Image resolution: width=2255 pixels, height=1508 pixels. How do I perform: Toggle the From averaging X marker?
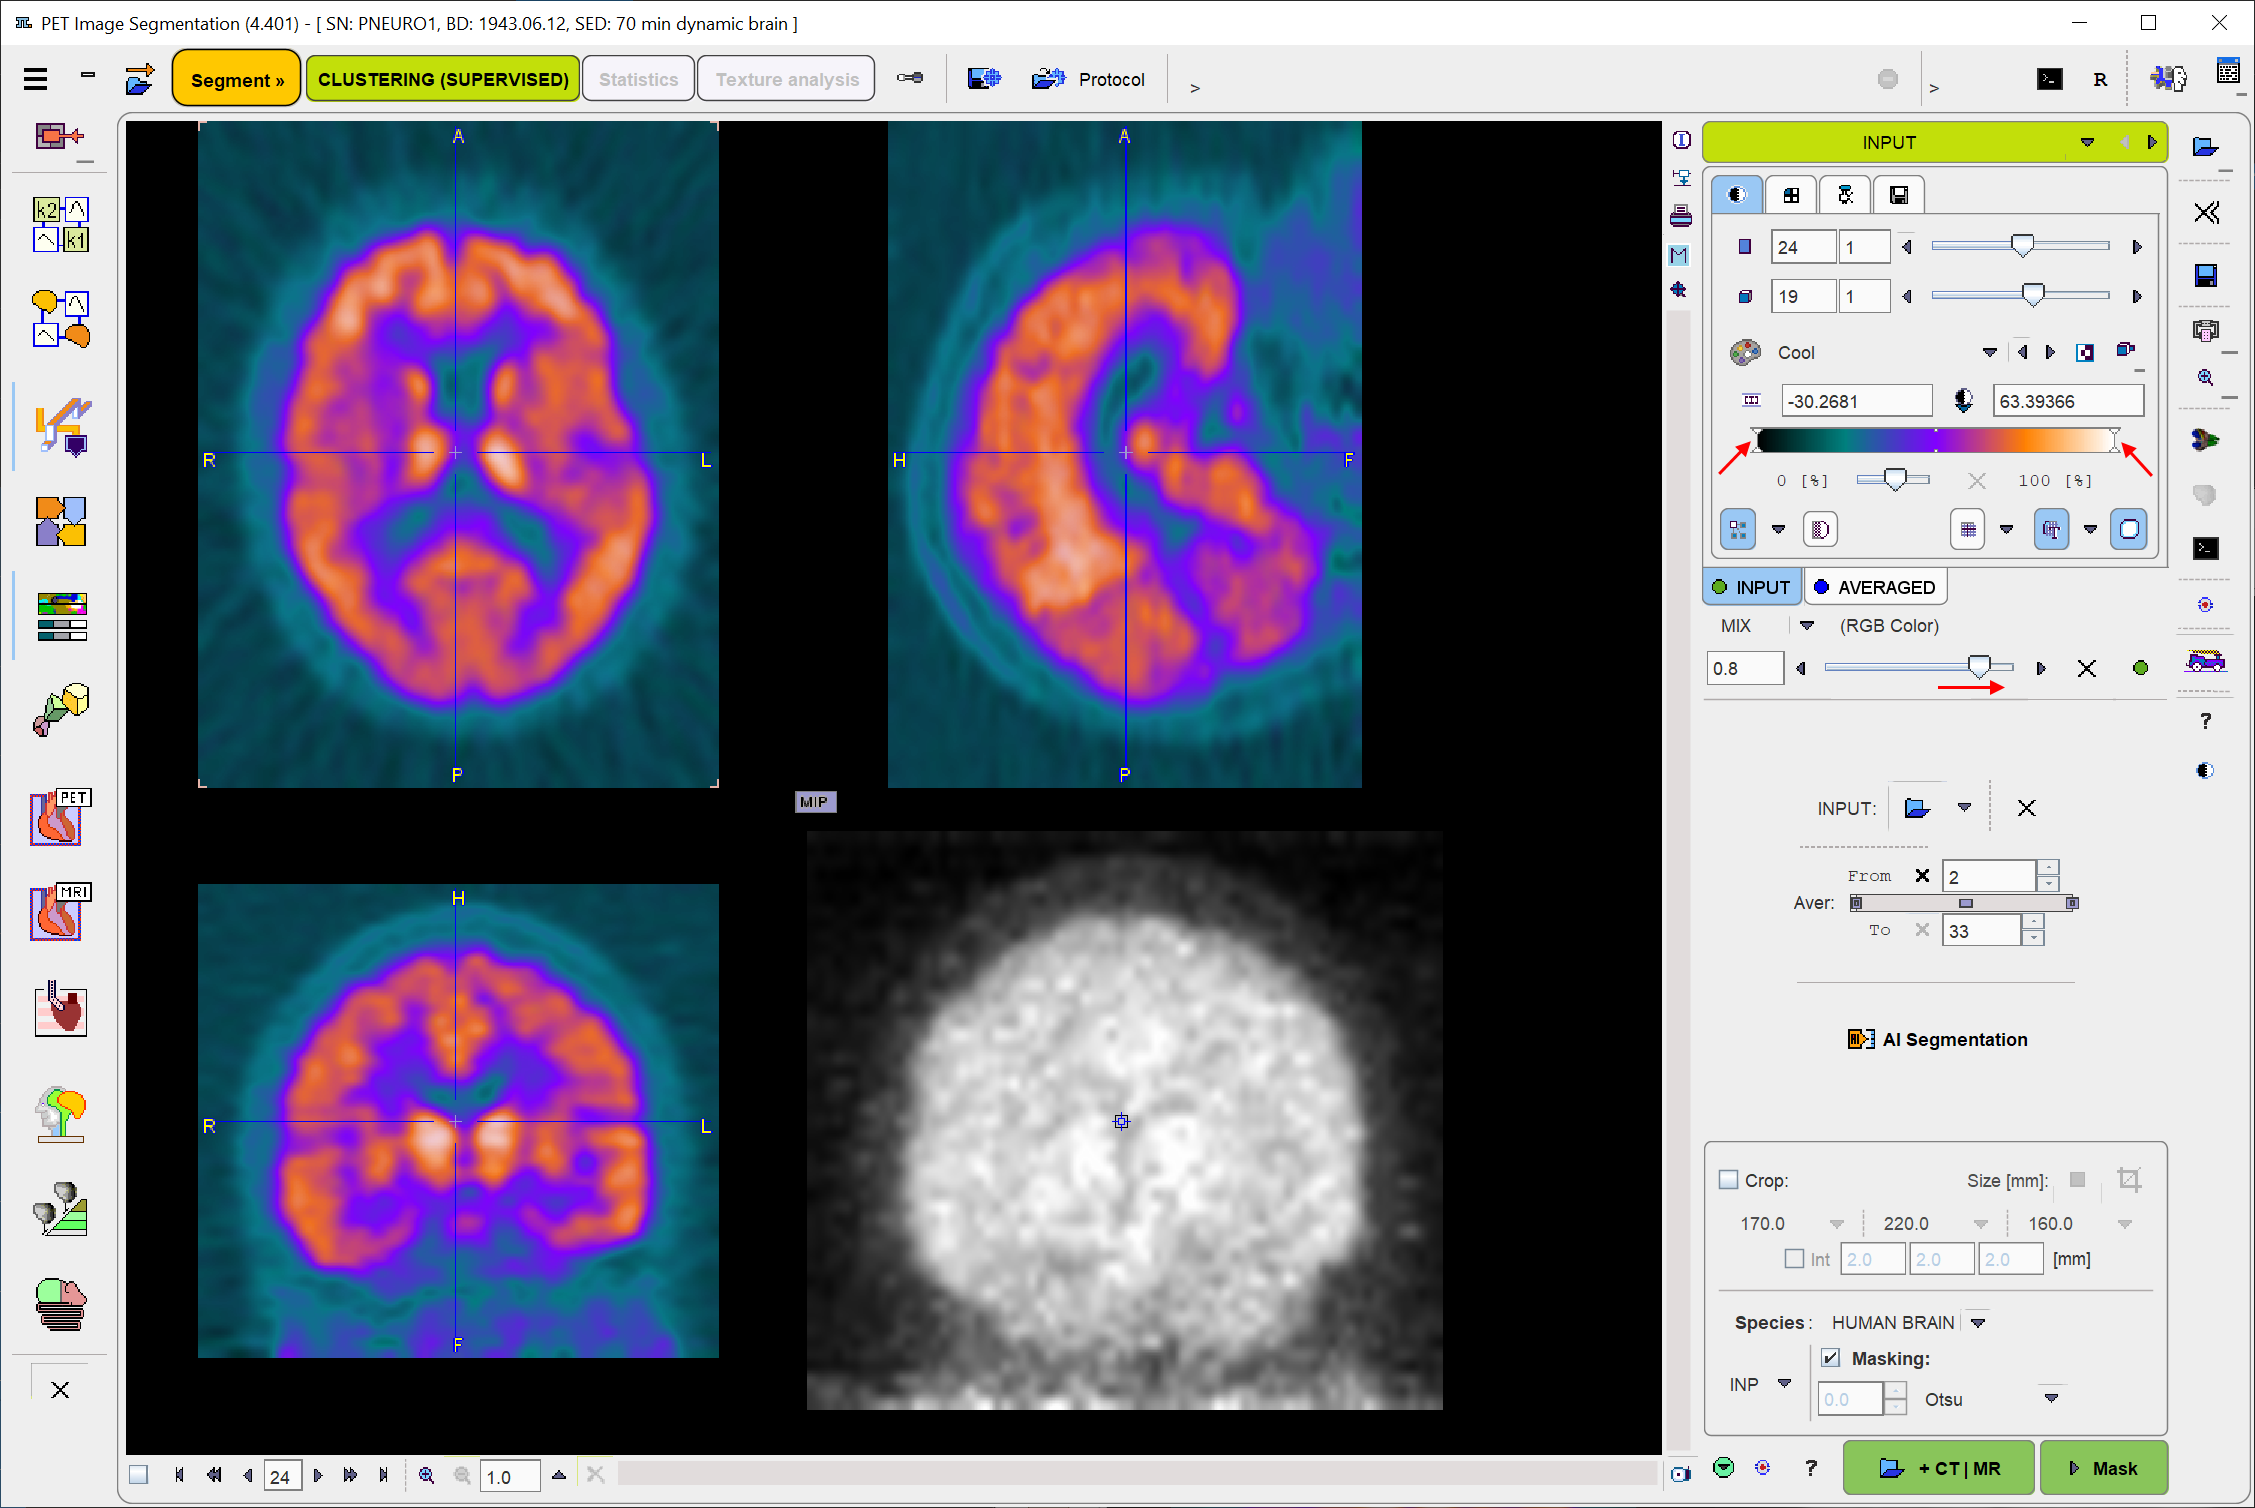1922,876
